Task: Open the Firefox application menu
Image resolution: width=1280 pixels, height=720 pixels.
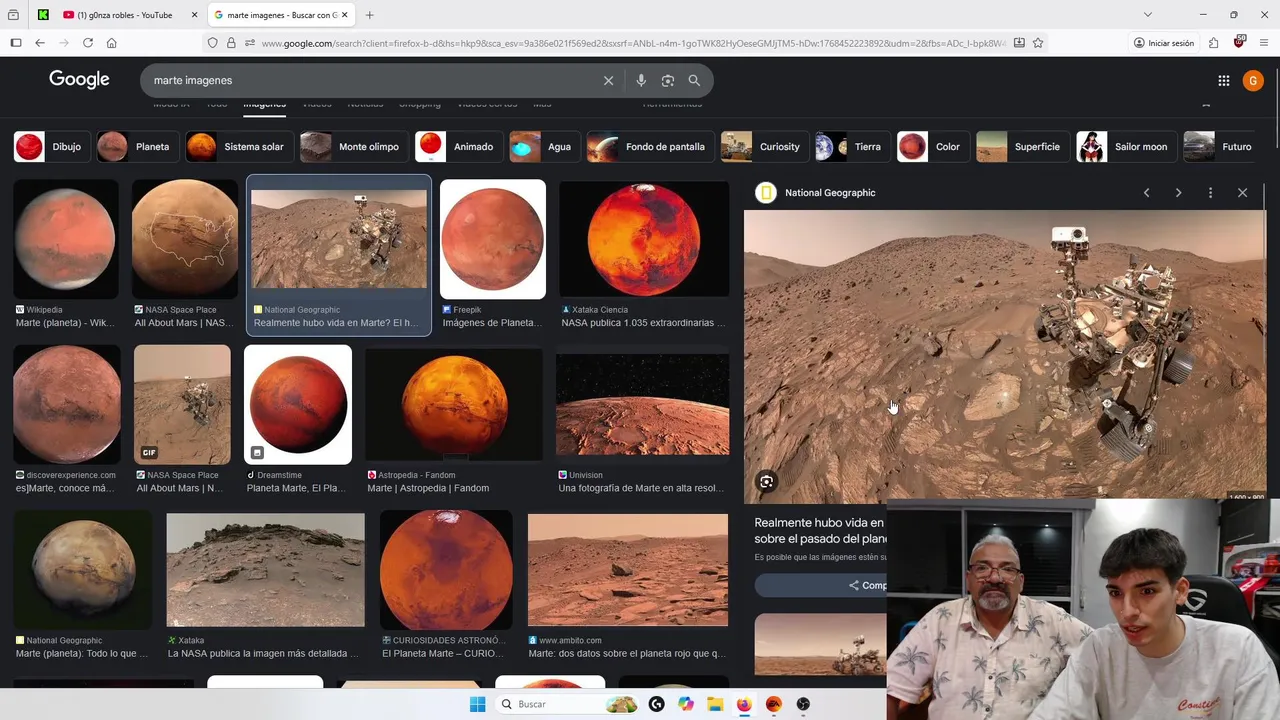Action: point(1265,43)
